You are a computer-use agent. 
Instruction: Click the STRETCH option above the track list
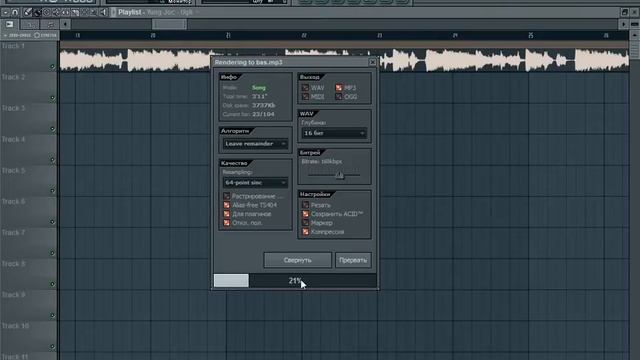pos(45,36)
